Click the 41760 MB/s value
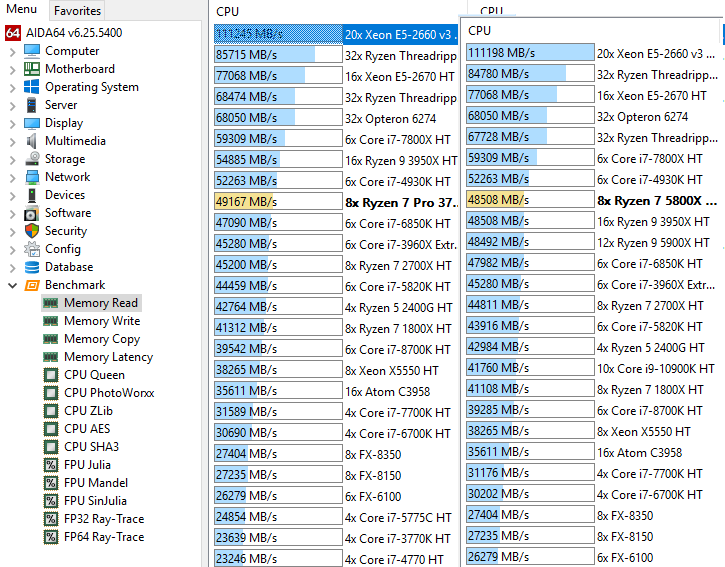This screenshot has width=725, height=567. click(498, 368)
